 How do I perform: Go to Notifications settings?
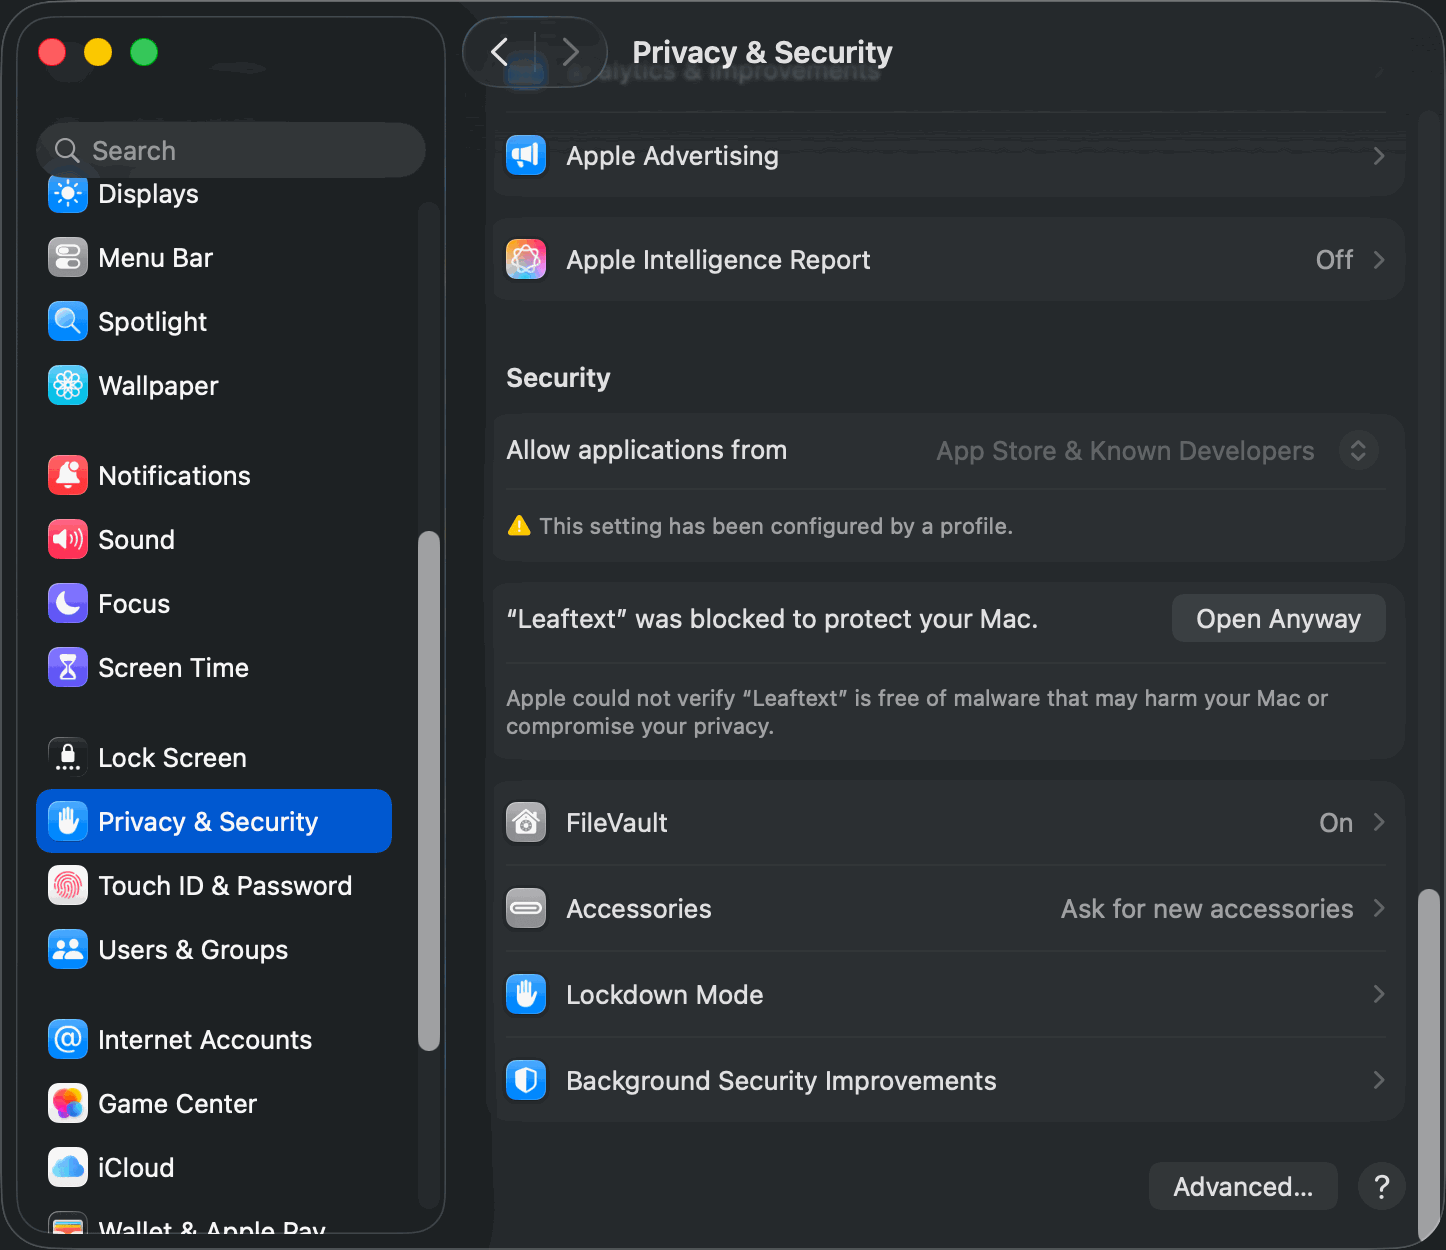(214, 476)
